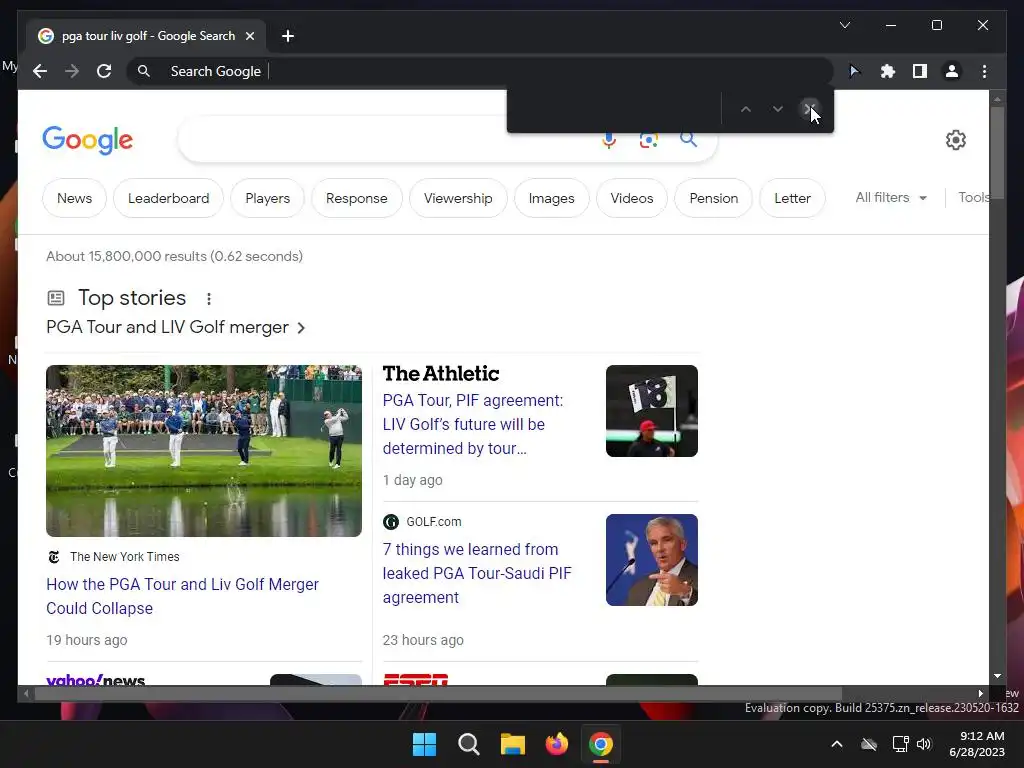The width and height of the screenshot is (1024, 768).
Task: Open the volume speaker tray icon
Action: click(924, 744)
